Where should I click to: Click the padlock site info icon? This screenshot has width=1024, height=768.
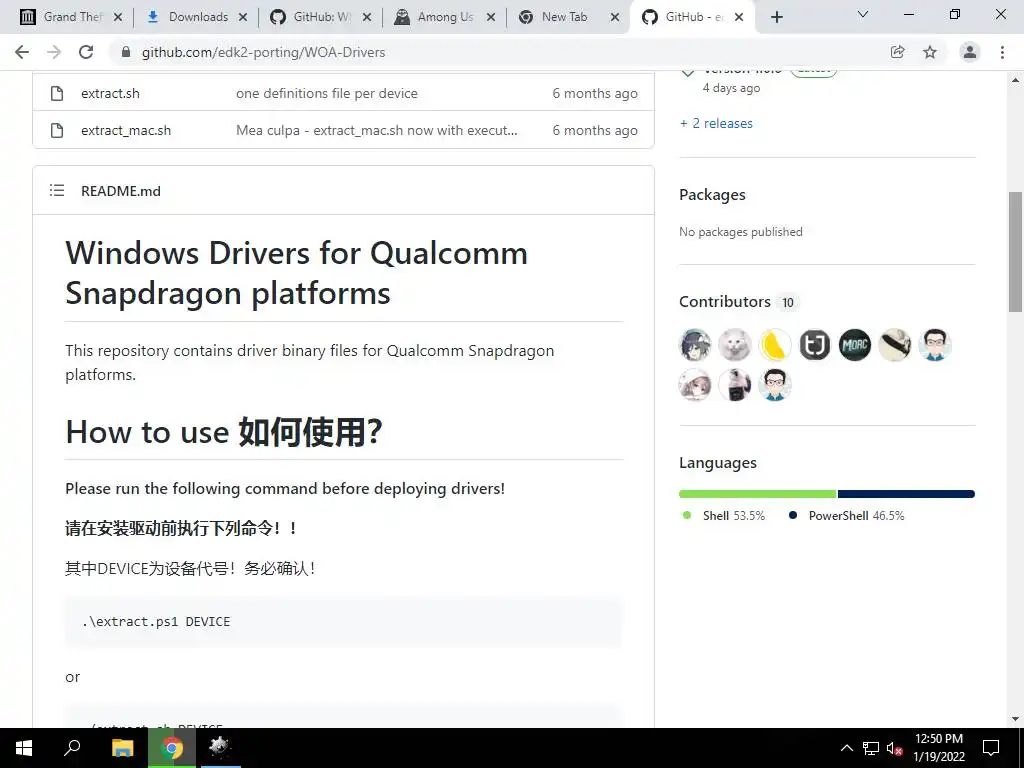click(x=126, y=52)
